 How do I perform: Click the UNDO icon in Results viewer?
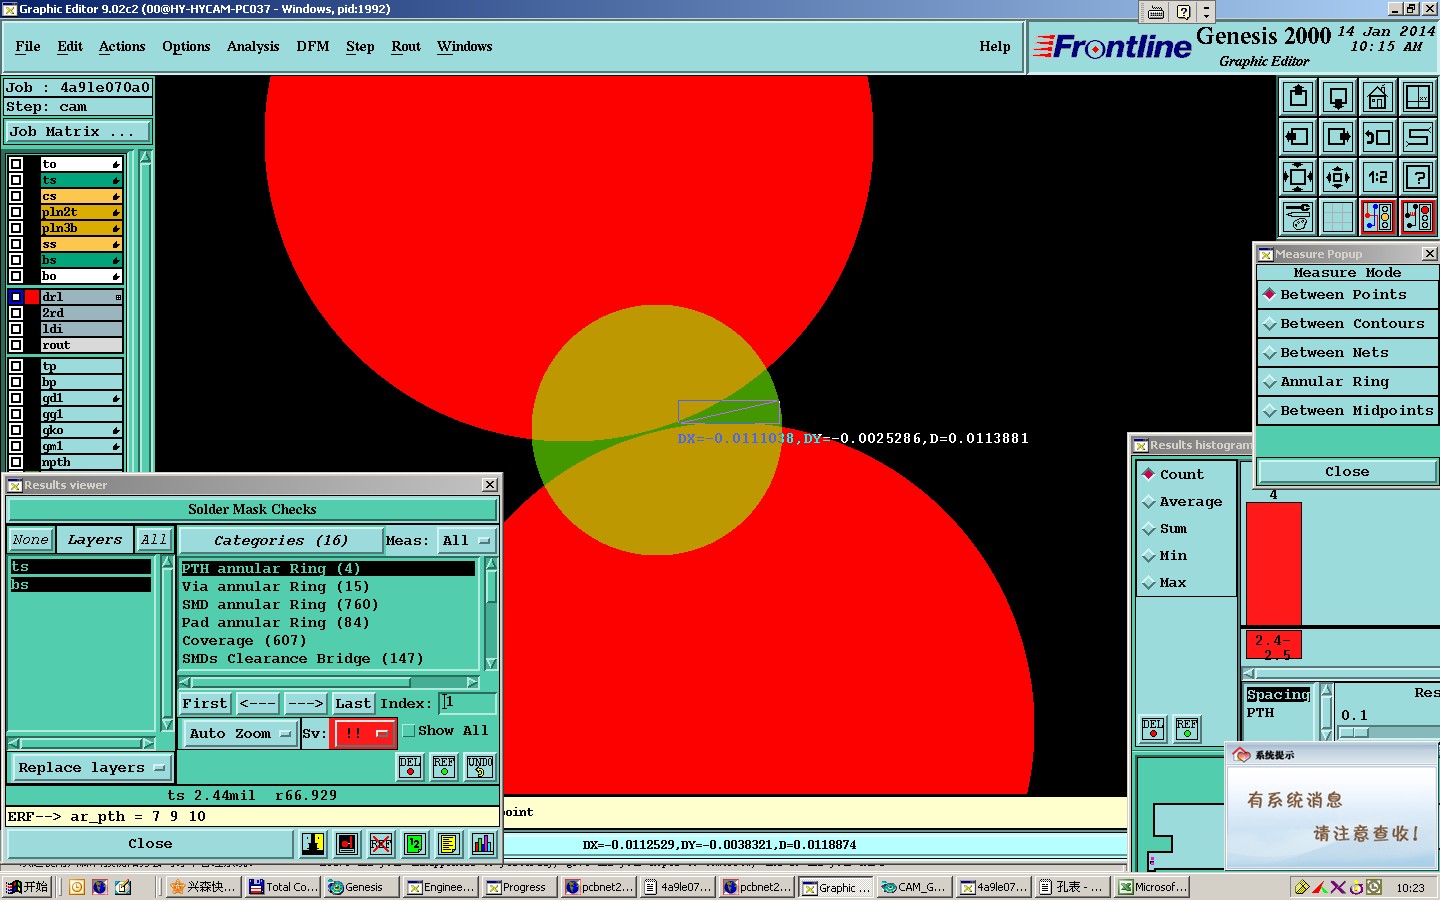[480, 767]
